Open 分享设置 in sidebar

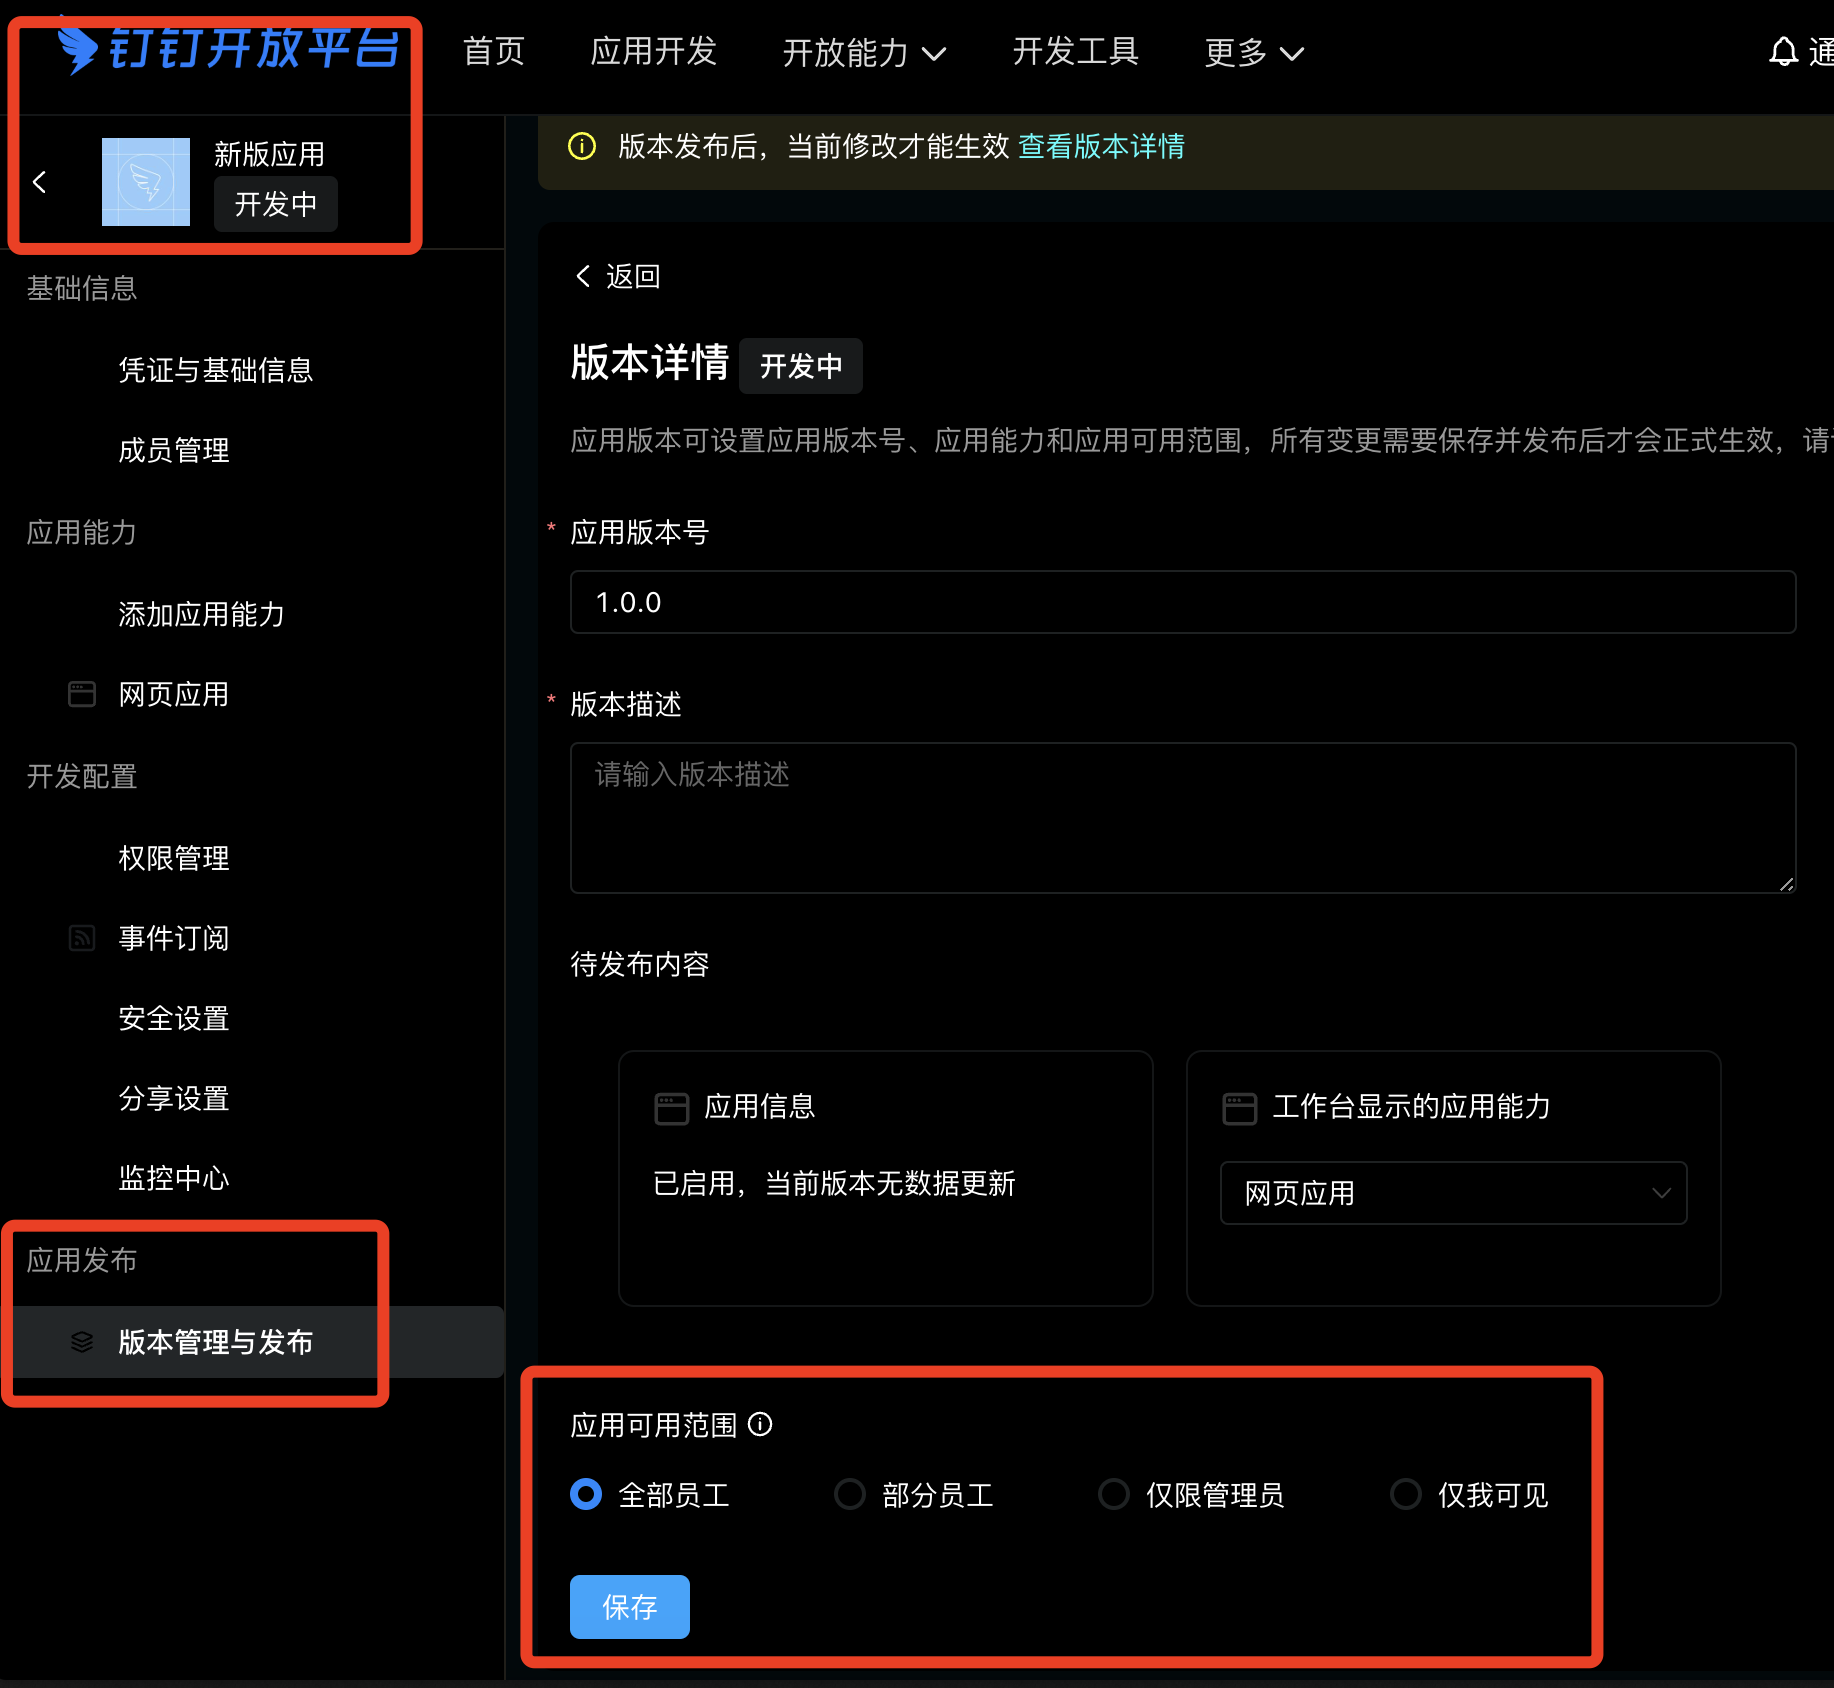[x=174, y=1098]
